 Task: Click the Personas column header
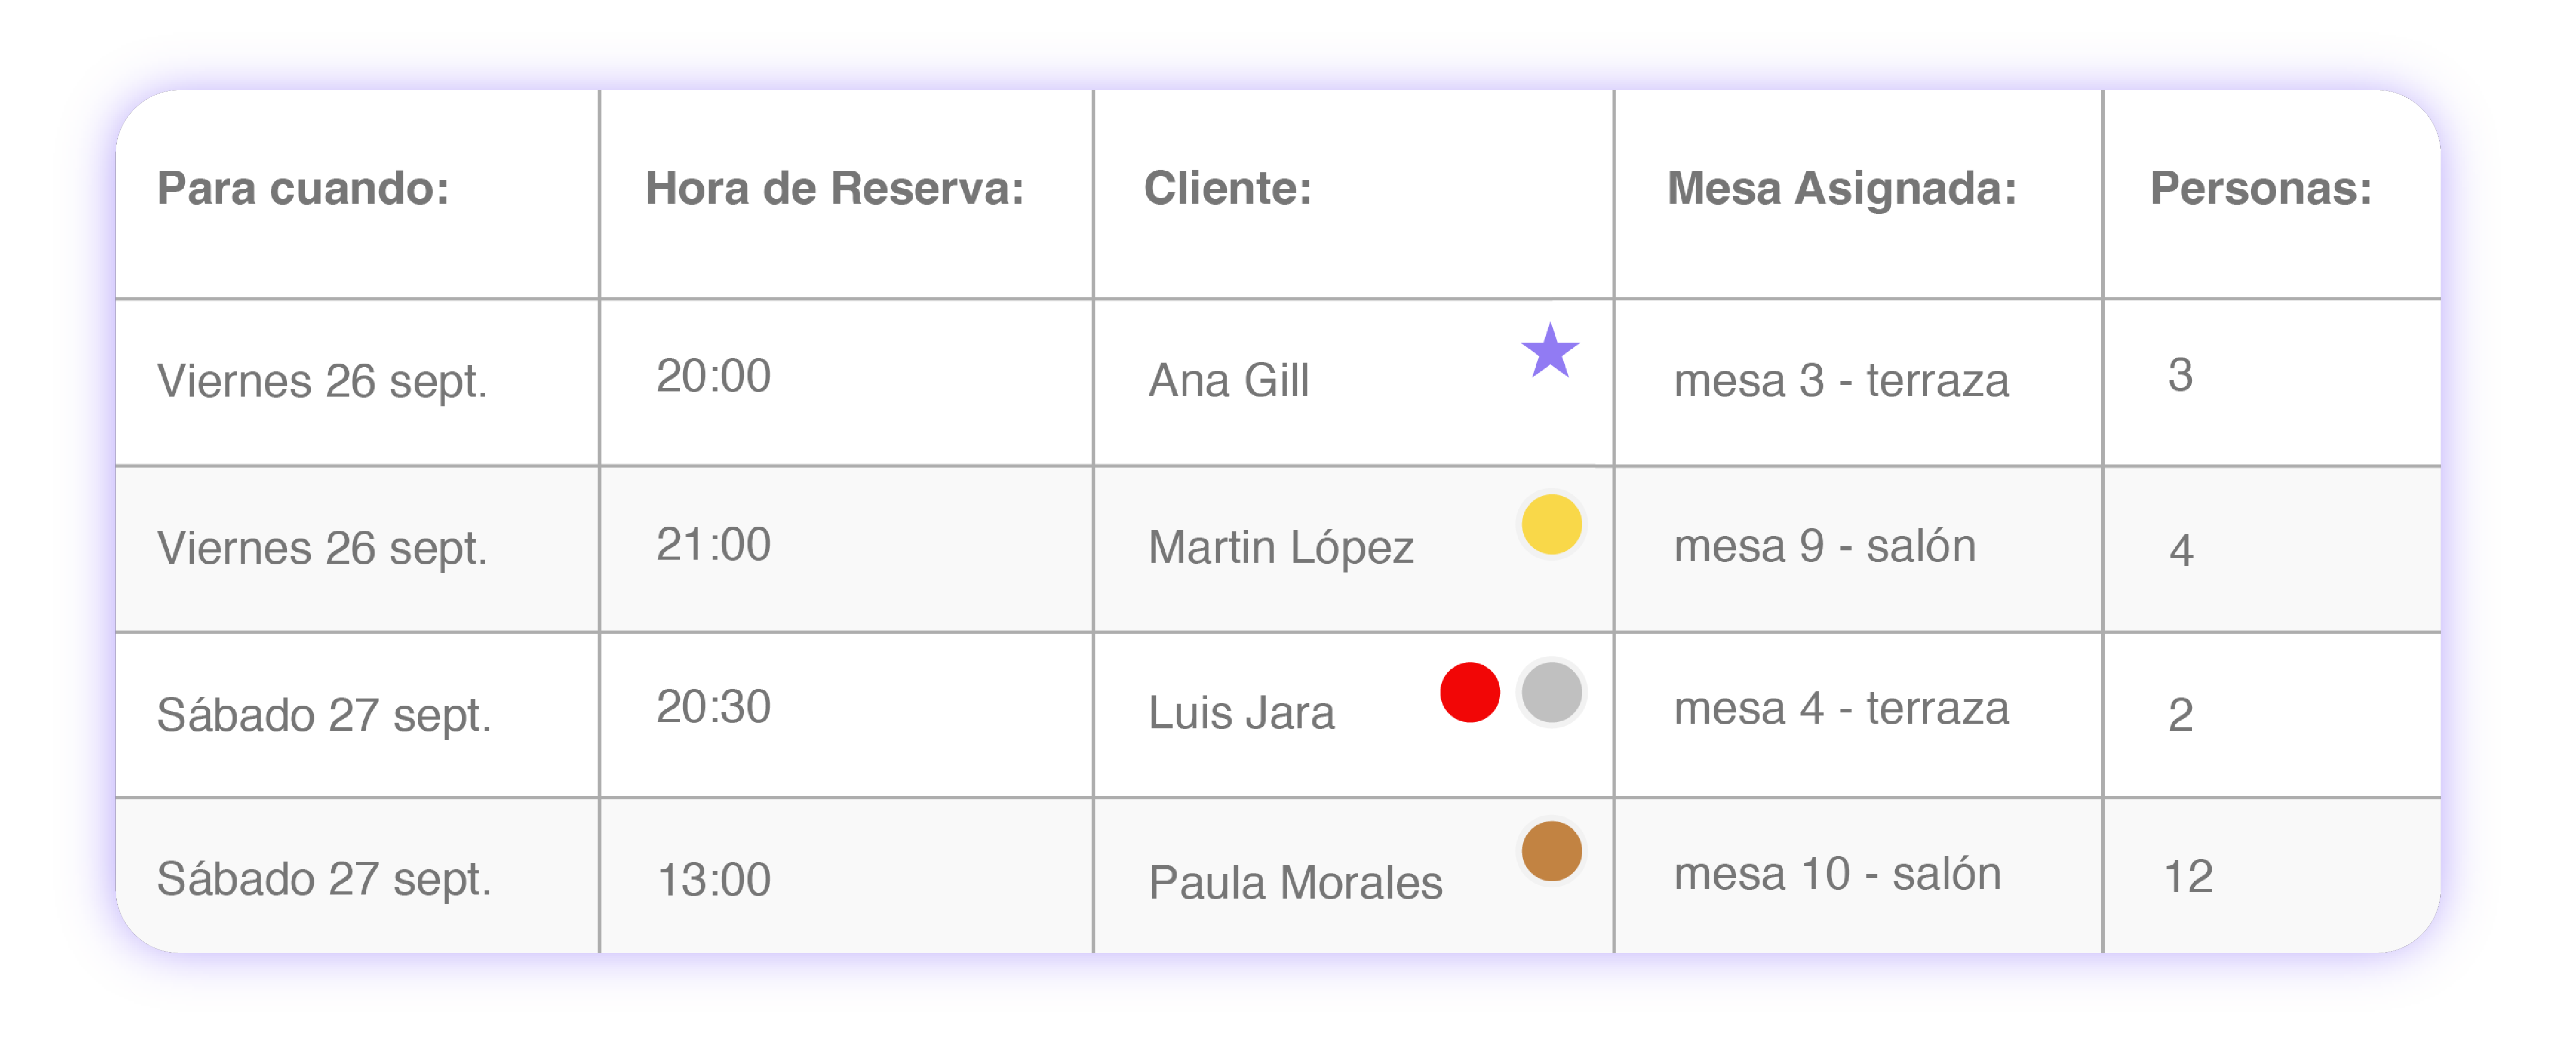coord(2260,188)
